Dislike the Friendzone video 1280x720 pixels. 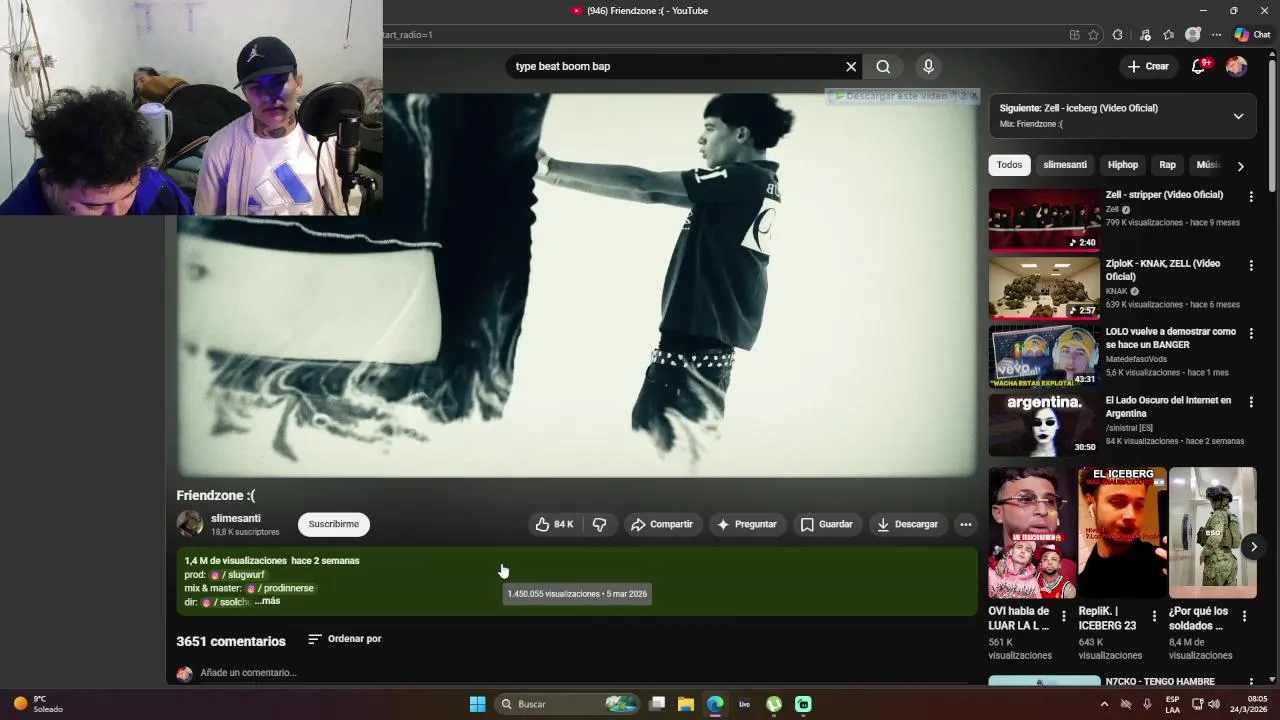(599, 524)
